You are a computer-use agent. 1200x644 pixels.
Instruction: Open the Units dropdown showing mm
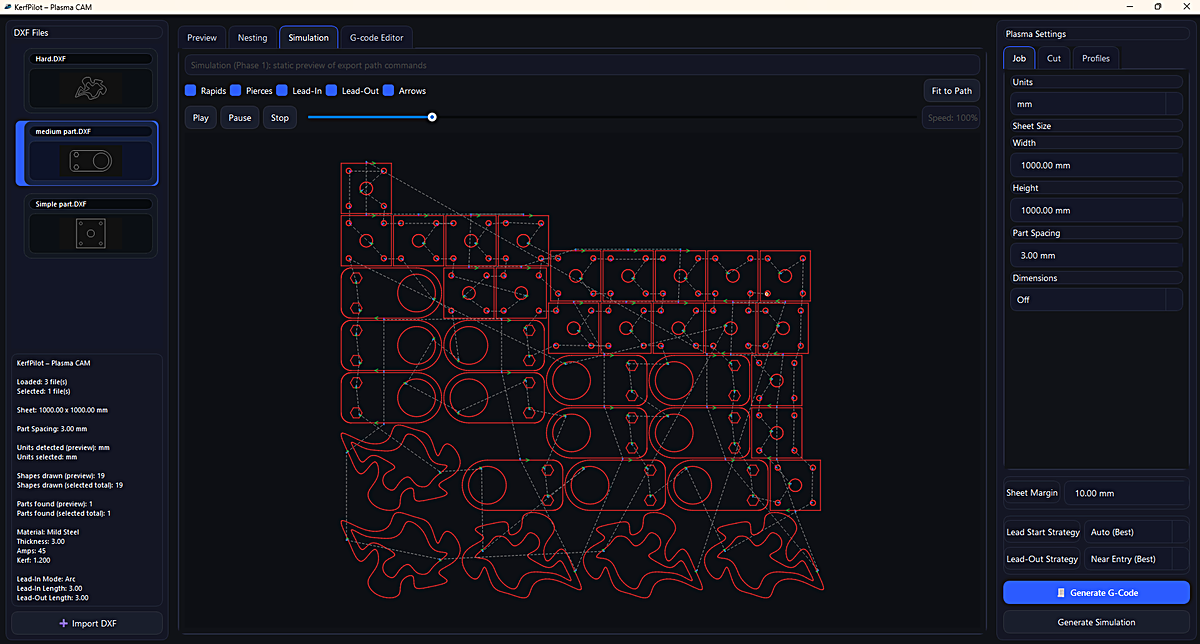coord(1096,103)
